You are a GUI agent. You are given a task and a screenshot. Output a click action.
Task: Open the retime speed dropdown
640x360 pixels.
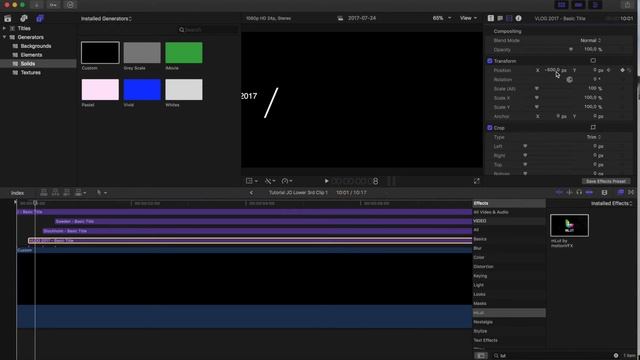click(x=287, y=181)
